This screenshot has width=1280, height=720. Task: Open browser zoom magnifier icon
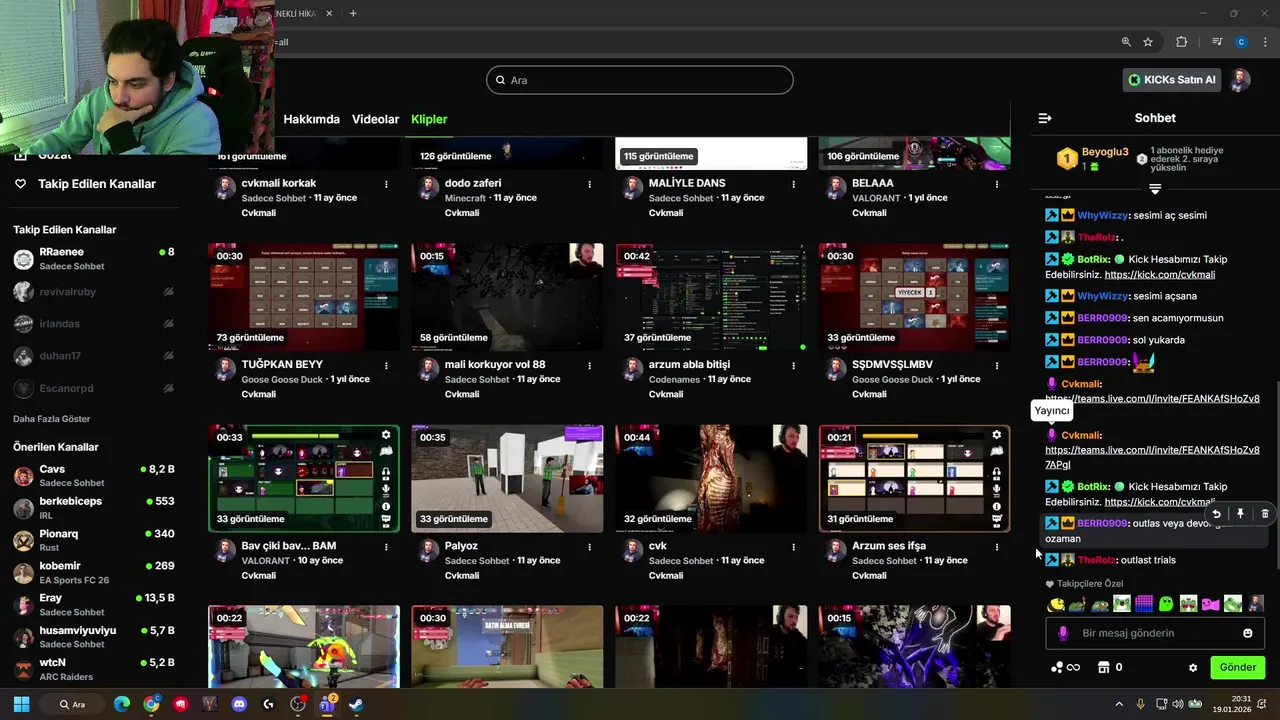point(1126,42)
